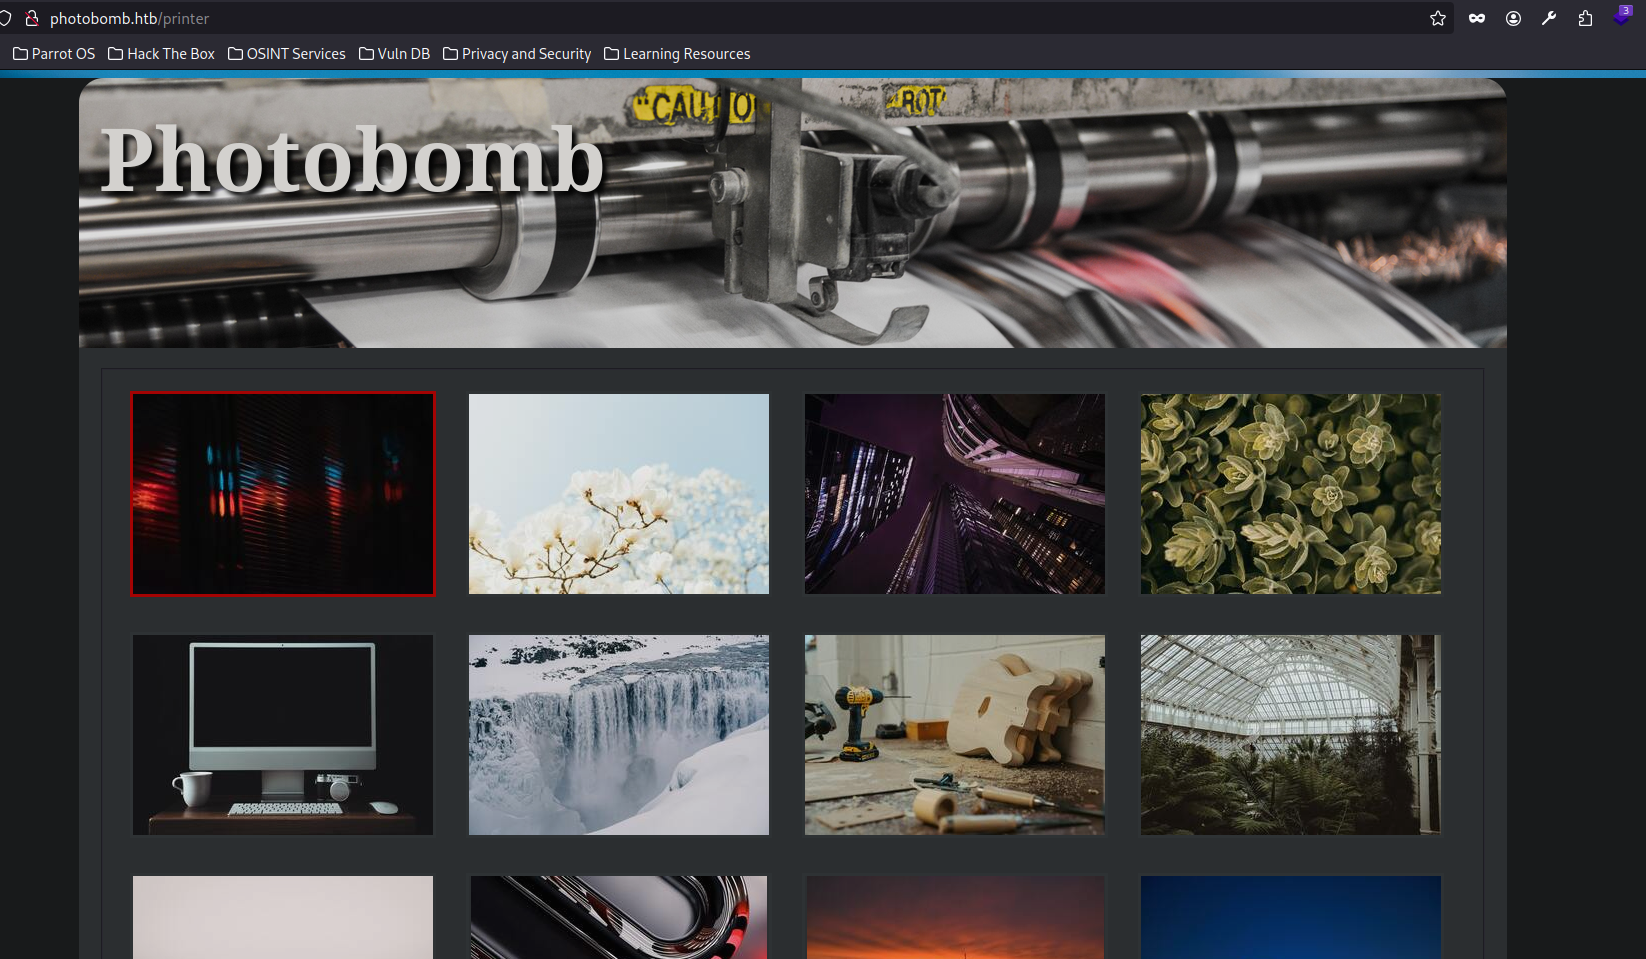Select the chrome chain link photo
The height and width of the screenshot is (959, 1646).
point(619,917)
